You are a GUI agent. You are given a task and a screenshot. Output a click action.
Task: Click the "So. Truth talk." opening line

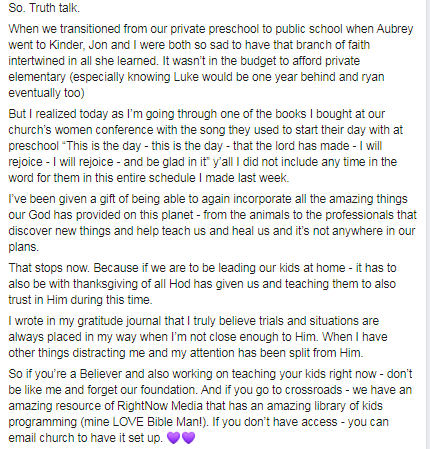coord(44,8)
